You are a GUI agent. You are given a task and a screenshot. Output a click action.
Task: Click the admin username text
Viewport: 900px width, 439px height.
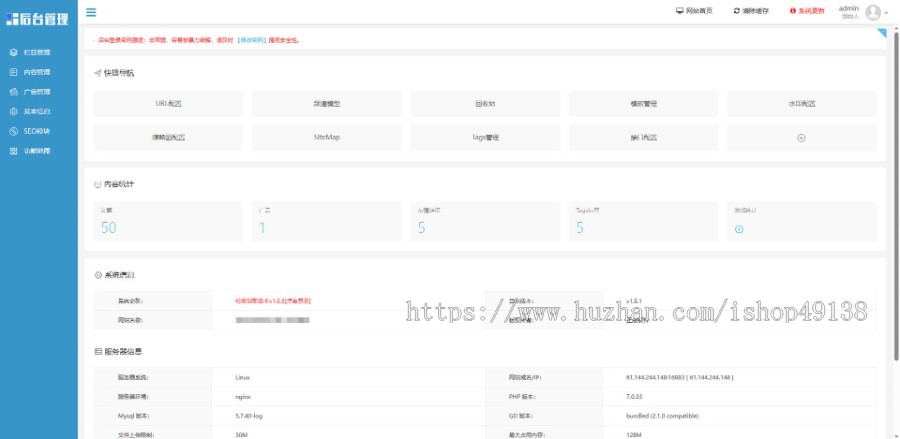click(849, 8)
